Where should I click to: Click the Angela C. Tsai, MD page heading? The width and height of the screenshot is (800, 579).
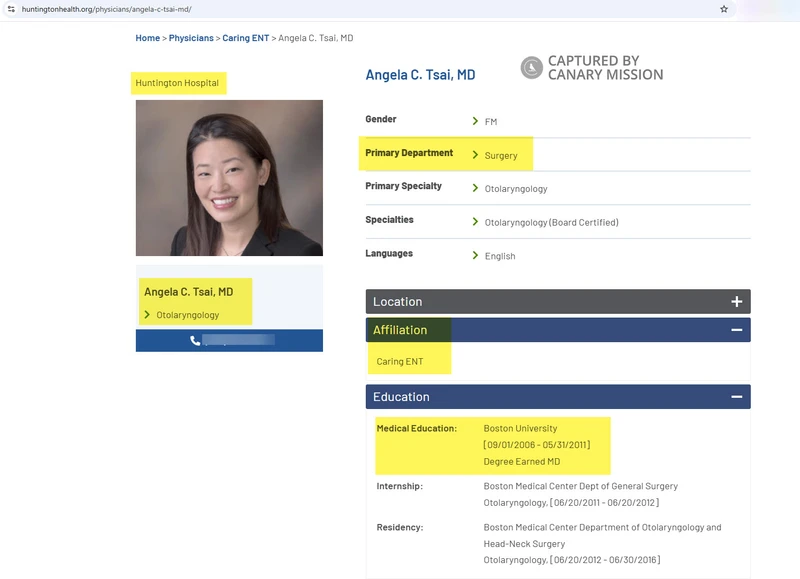420,75
